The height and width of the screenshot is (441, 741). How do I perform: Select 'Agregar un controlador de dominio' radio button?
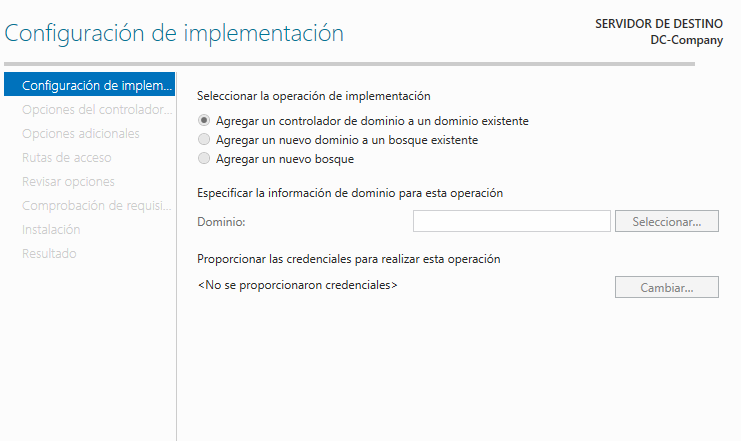coord(204,121)
